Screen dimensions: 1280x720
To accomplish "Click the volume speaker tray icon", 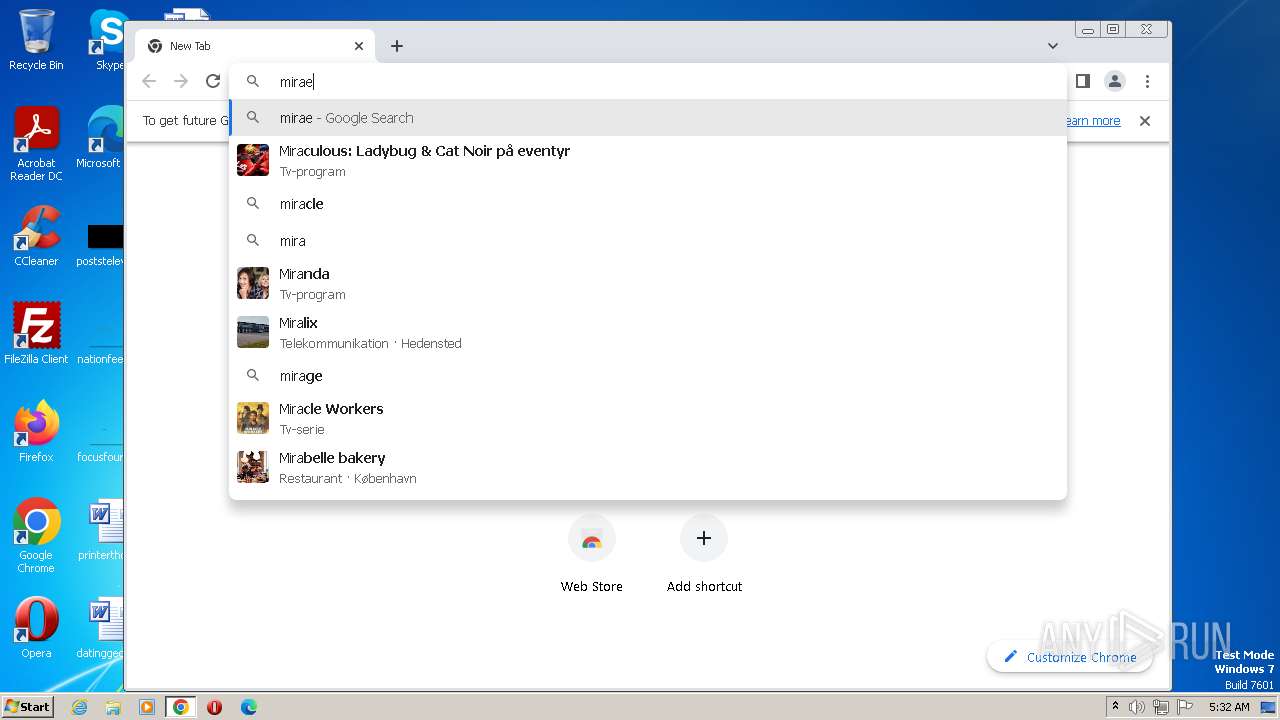I will (1137, 707).
